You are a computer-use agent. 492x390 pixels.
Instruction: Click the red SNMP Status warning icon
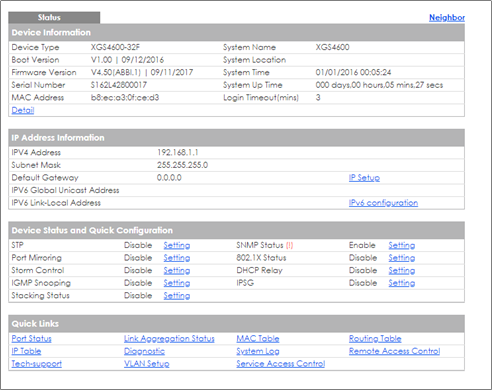pos(289,245)
